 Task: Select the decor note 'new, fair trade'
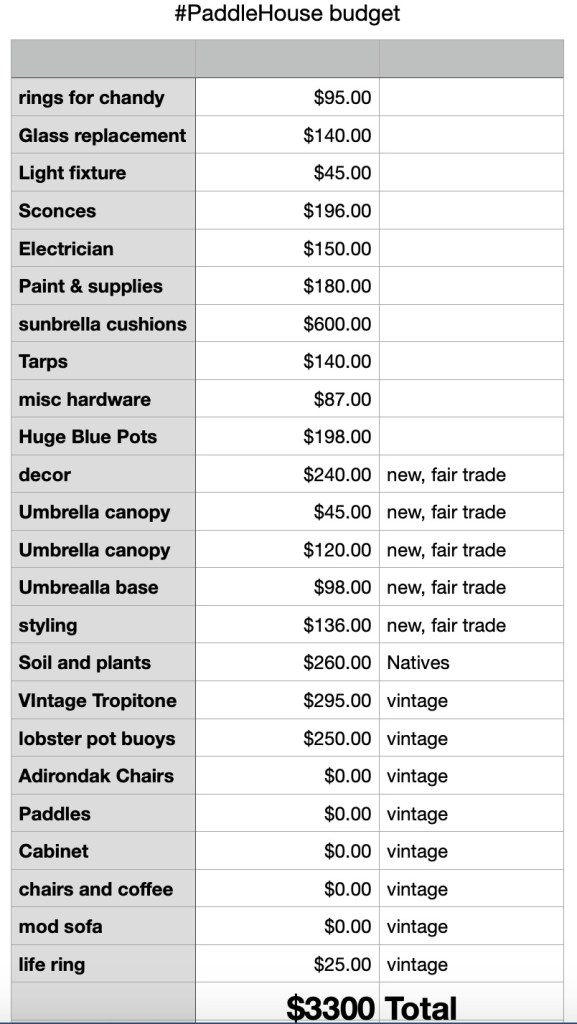coord(446,475)
